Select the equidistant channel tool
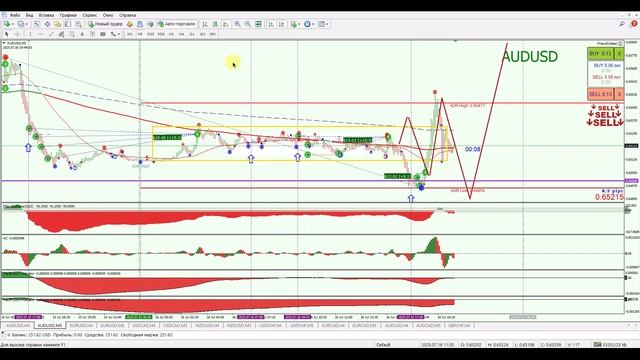This screenshot has height=360, width=640. point(61,34)
